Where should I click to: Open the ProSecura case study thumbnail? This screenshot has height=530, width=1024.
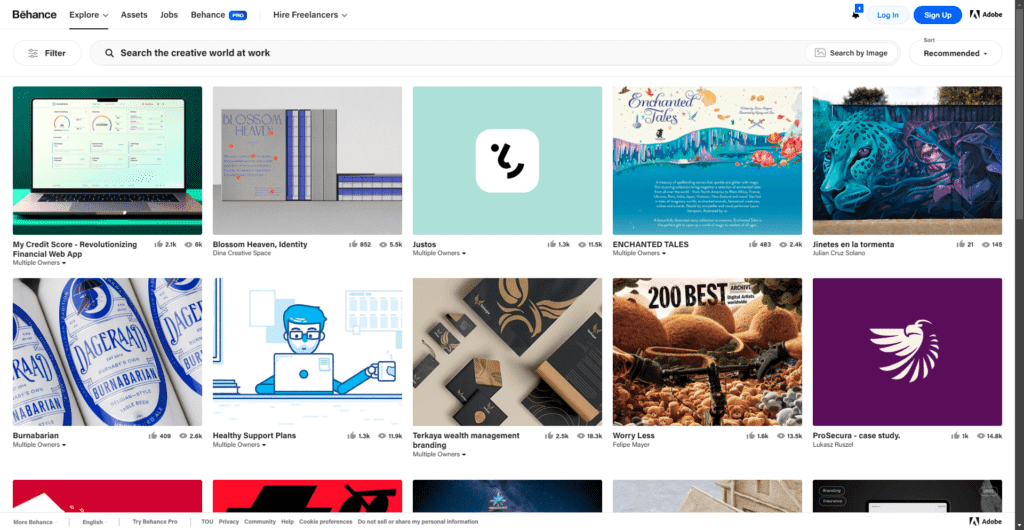click(x=907, y=352)
